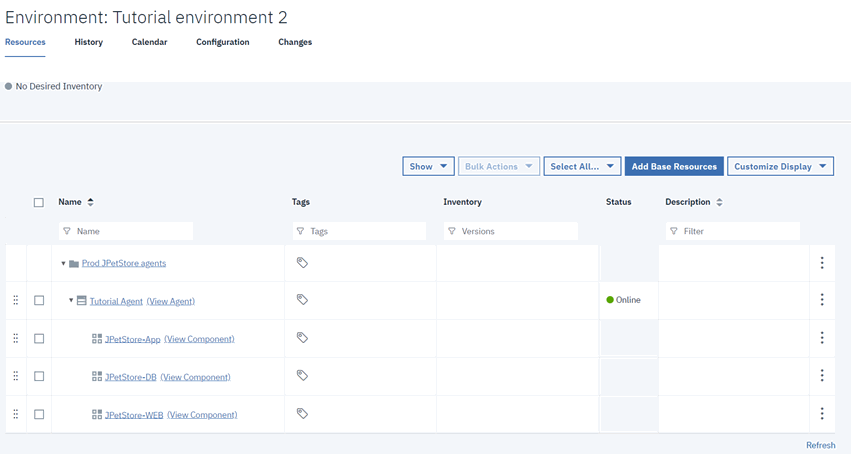Click the component icon beside JPetStore-DB
The width and height of the screenshot is (851, 454).
coord(97,376)
